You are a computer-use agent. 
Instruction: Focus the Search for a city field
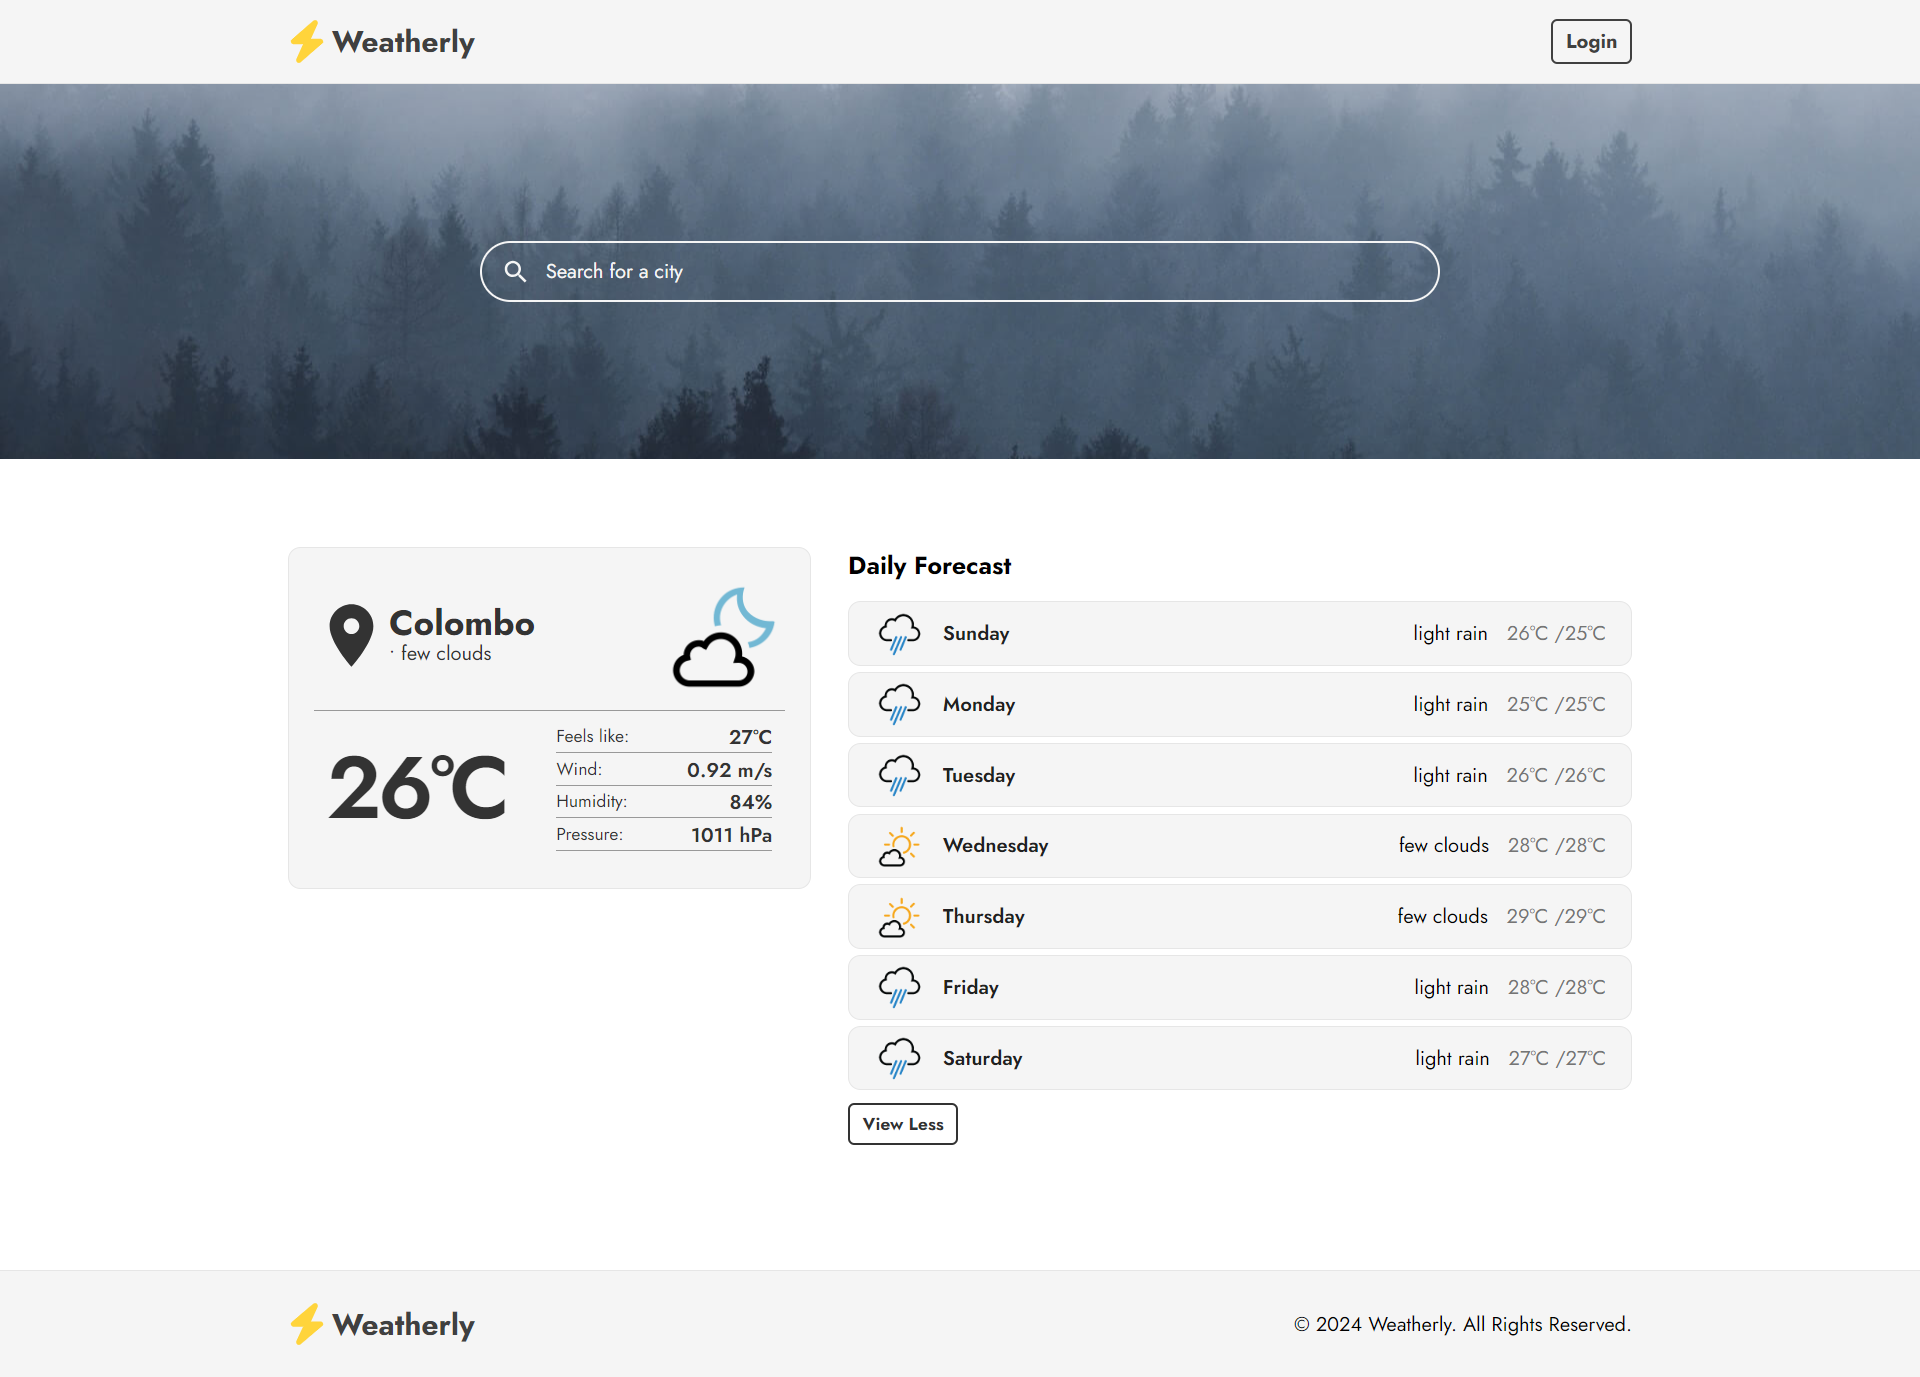click(960, 271)
